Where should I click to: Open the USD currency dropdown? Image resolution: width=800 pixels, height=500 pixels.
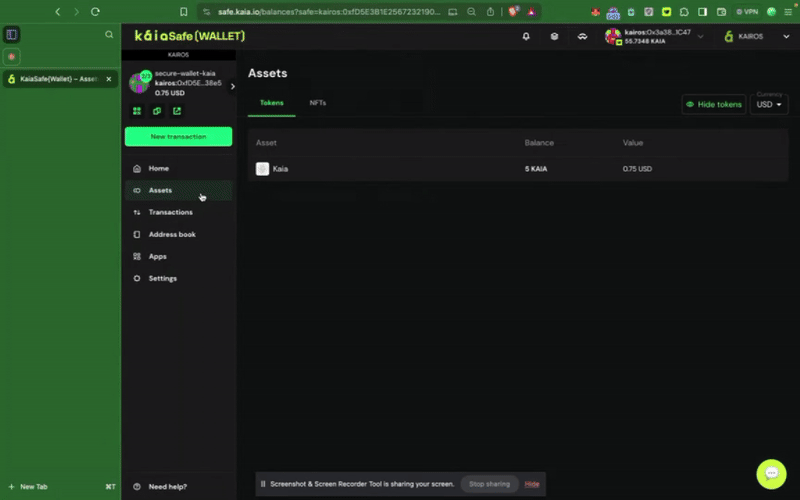769,104
